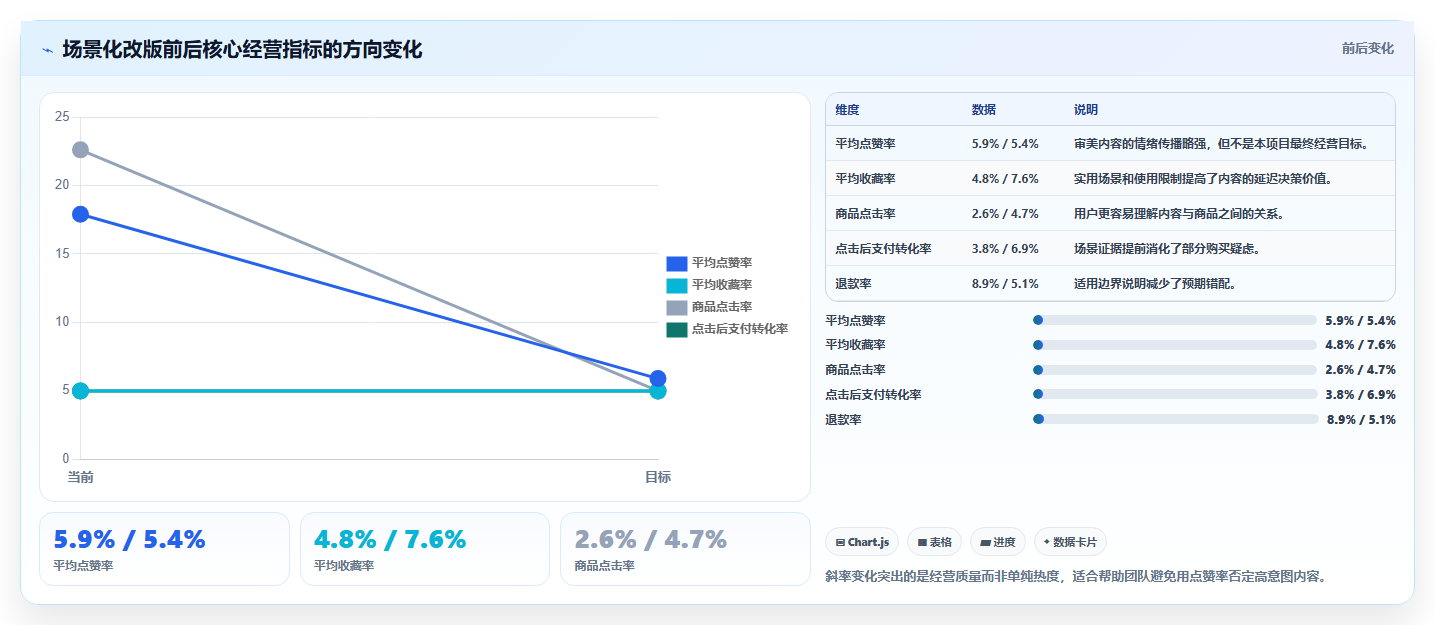This screenshot has height=625, width=1435.
Task: Click the 目标 x-axis label
Action: coord(658,477)
